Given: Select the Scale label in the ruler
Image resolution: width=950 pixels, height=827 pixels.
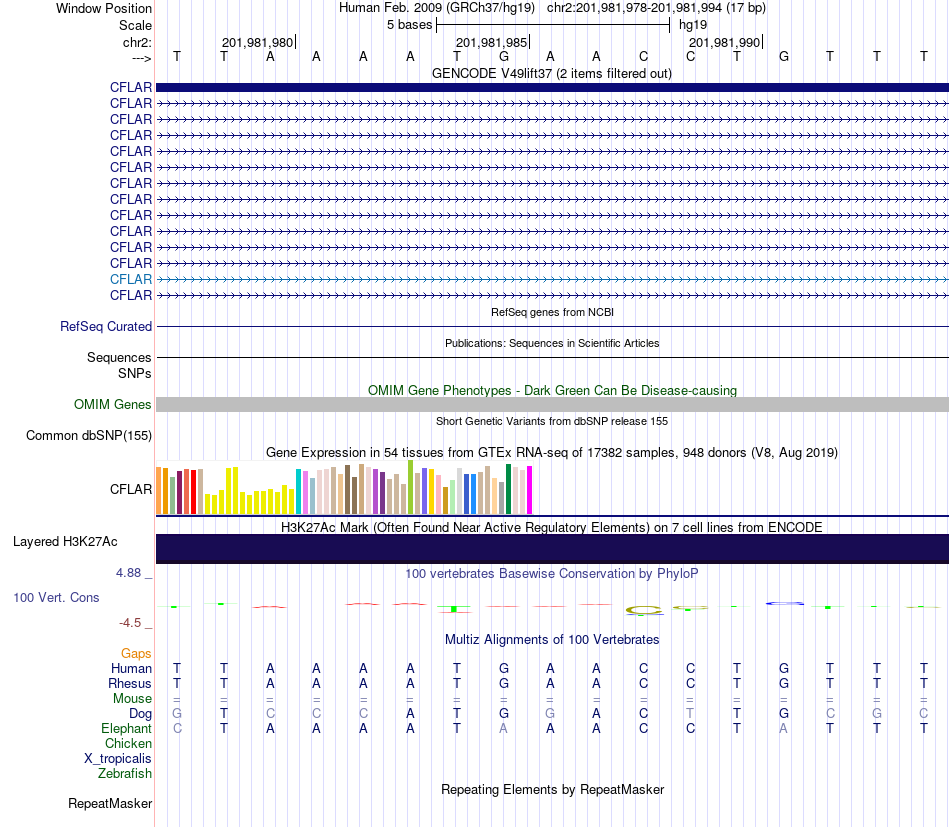Looking at the screenshot, I should click(x=135, y=25).
